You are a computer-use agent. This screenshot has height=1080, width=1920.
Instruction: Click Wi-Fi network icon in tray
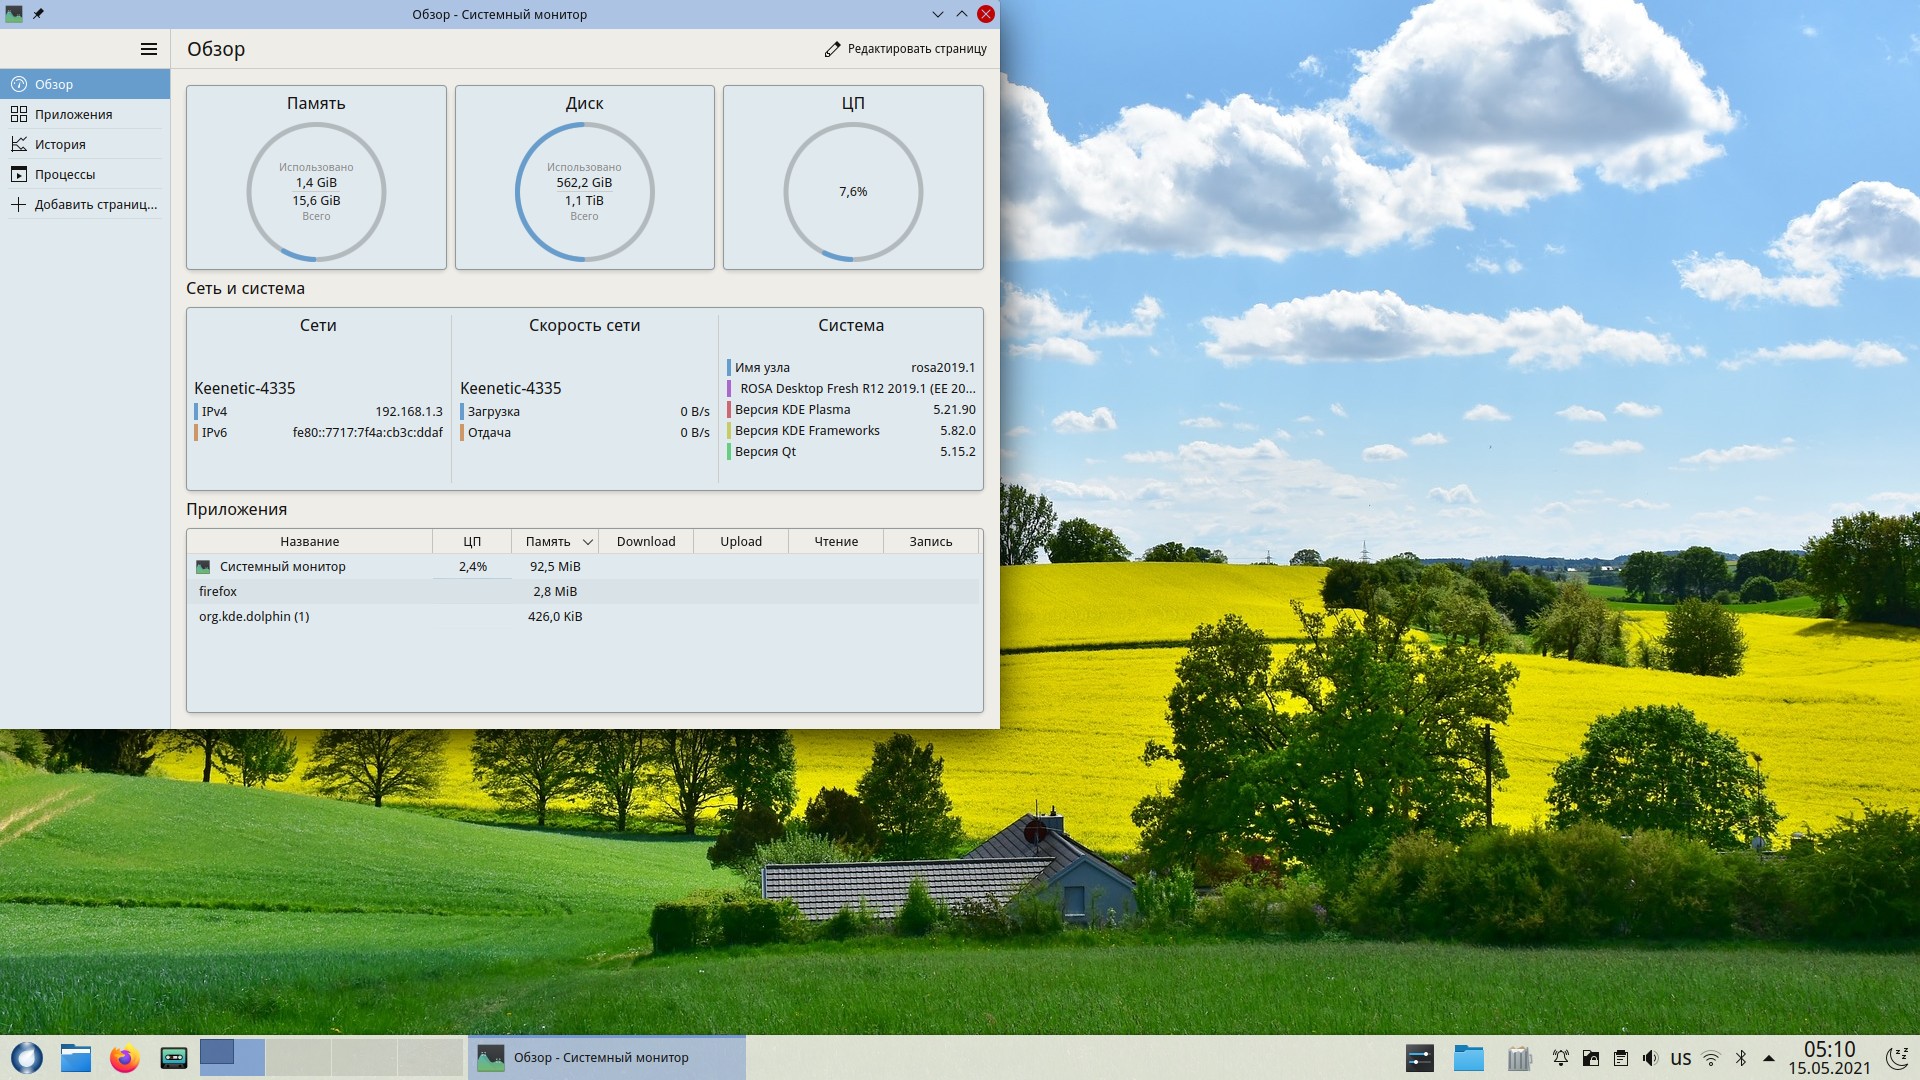click(x=1711, y=1058)
